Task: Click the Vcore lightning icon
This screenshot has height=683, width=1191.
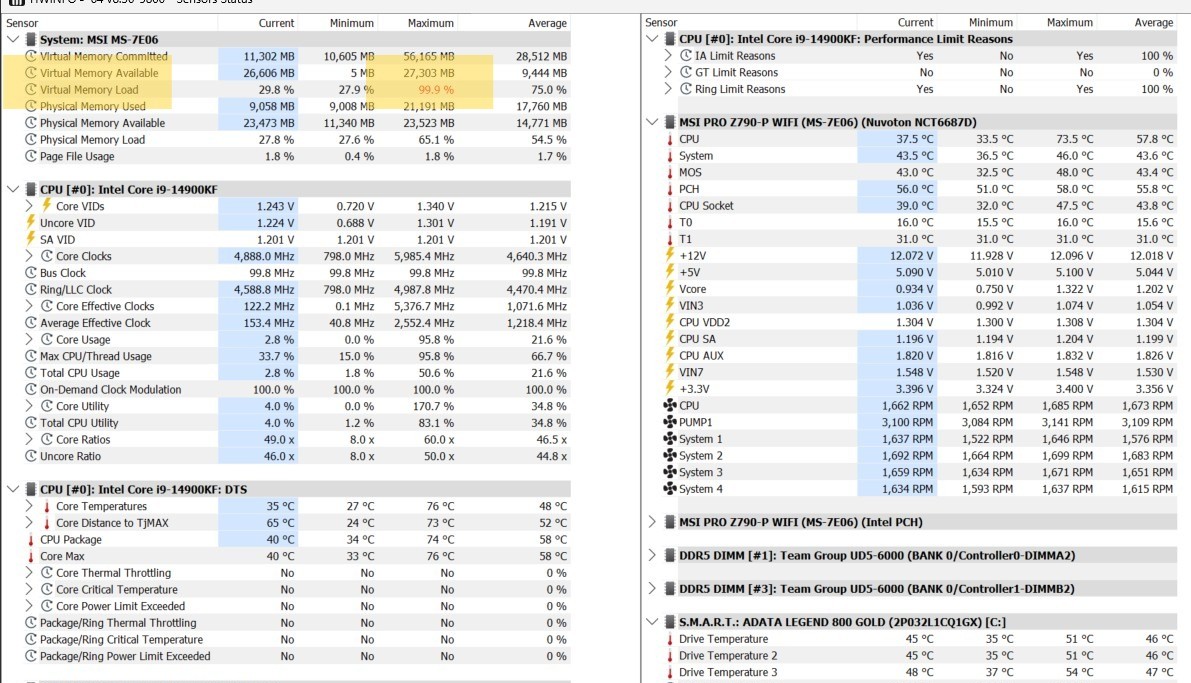Action: click(670, 289)
